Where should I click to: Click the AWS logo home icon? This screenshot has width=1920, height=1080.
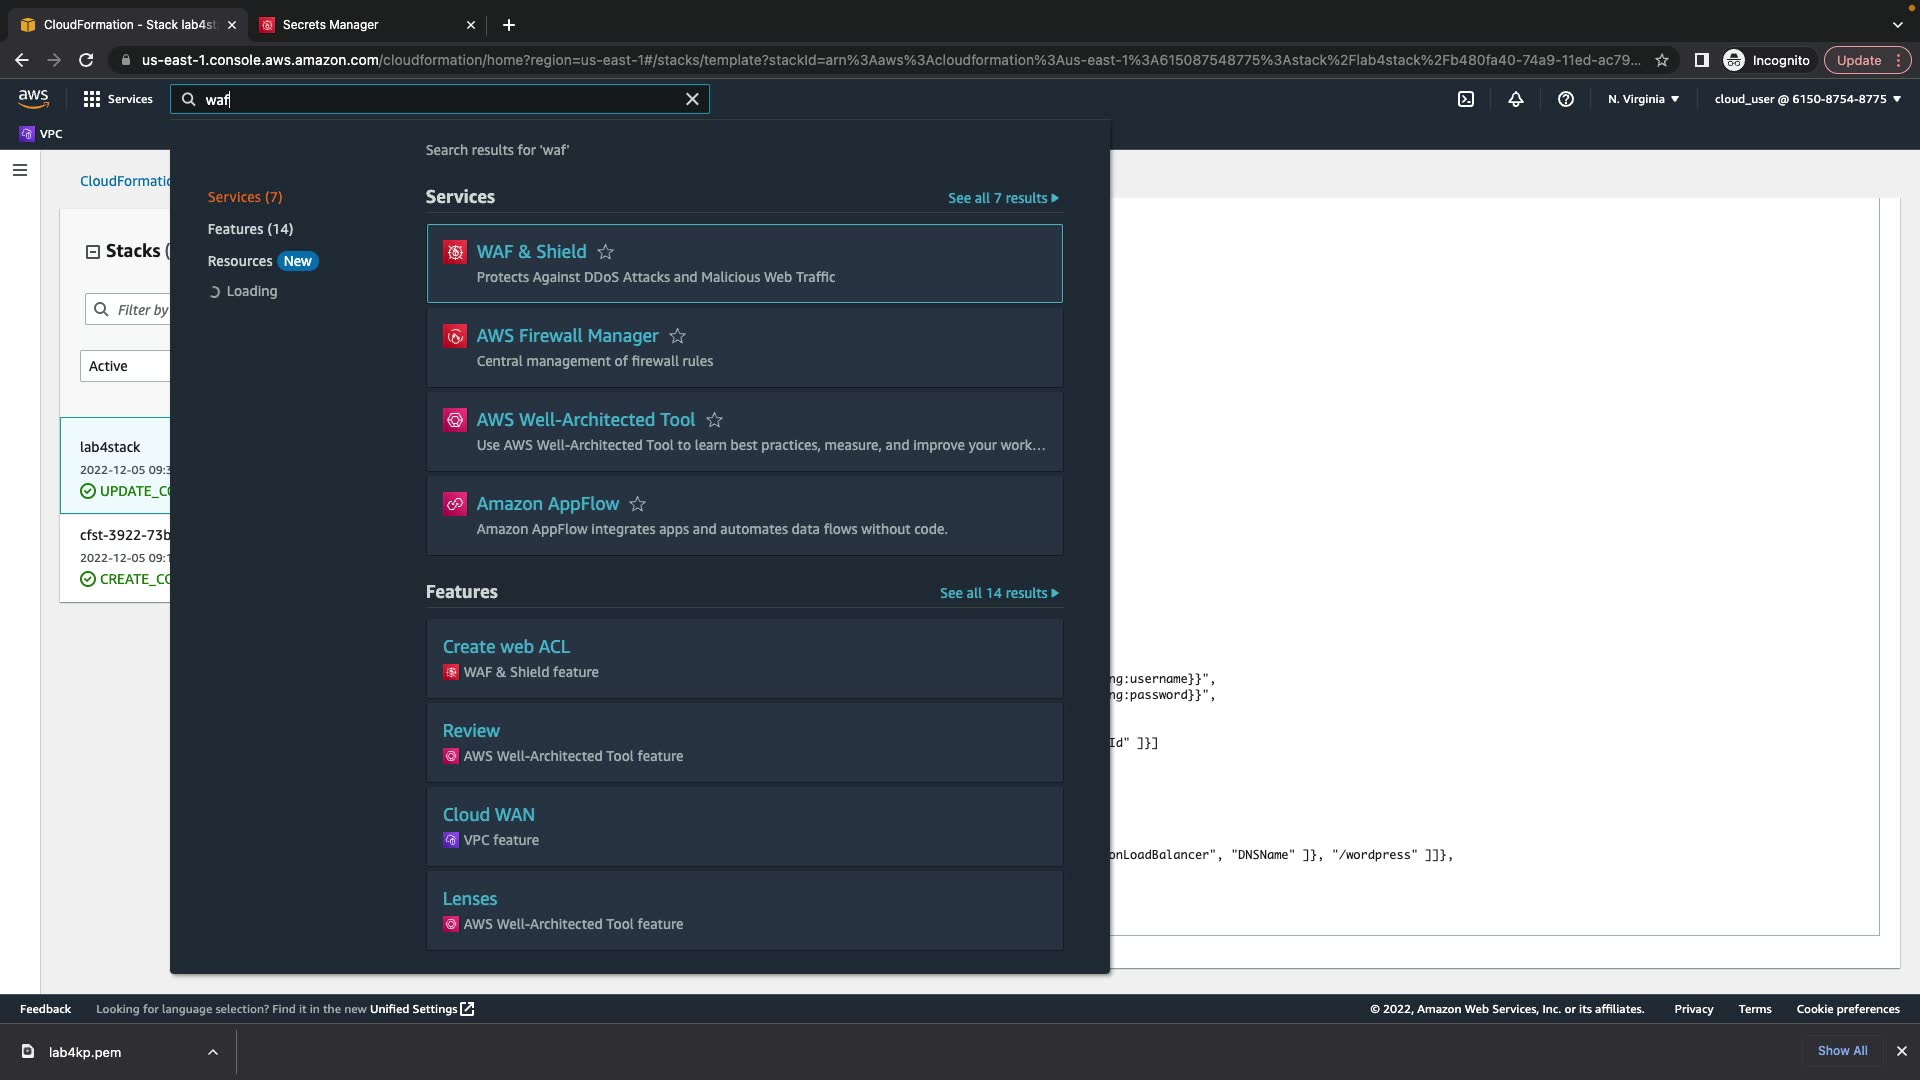click(33, 98)
